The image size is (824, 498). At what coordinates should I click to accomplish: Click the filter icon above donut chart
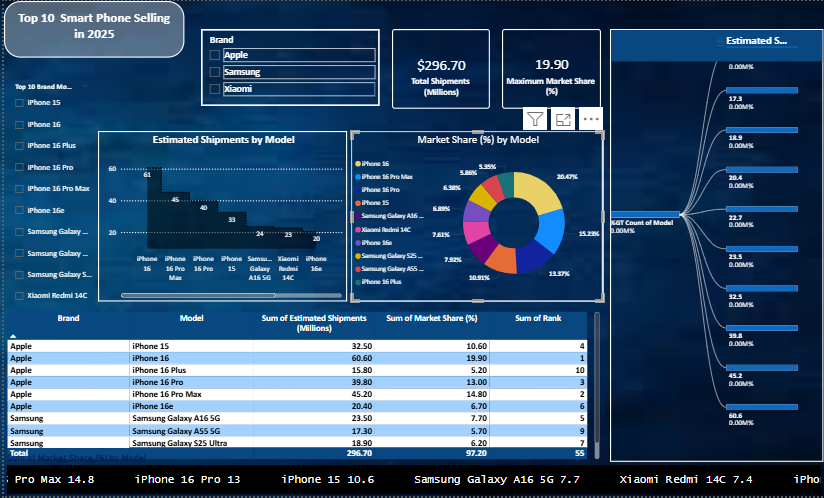(535, 120)
